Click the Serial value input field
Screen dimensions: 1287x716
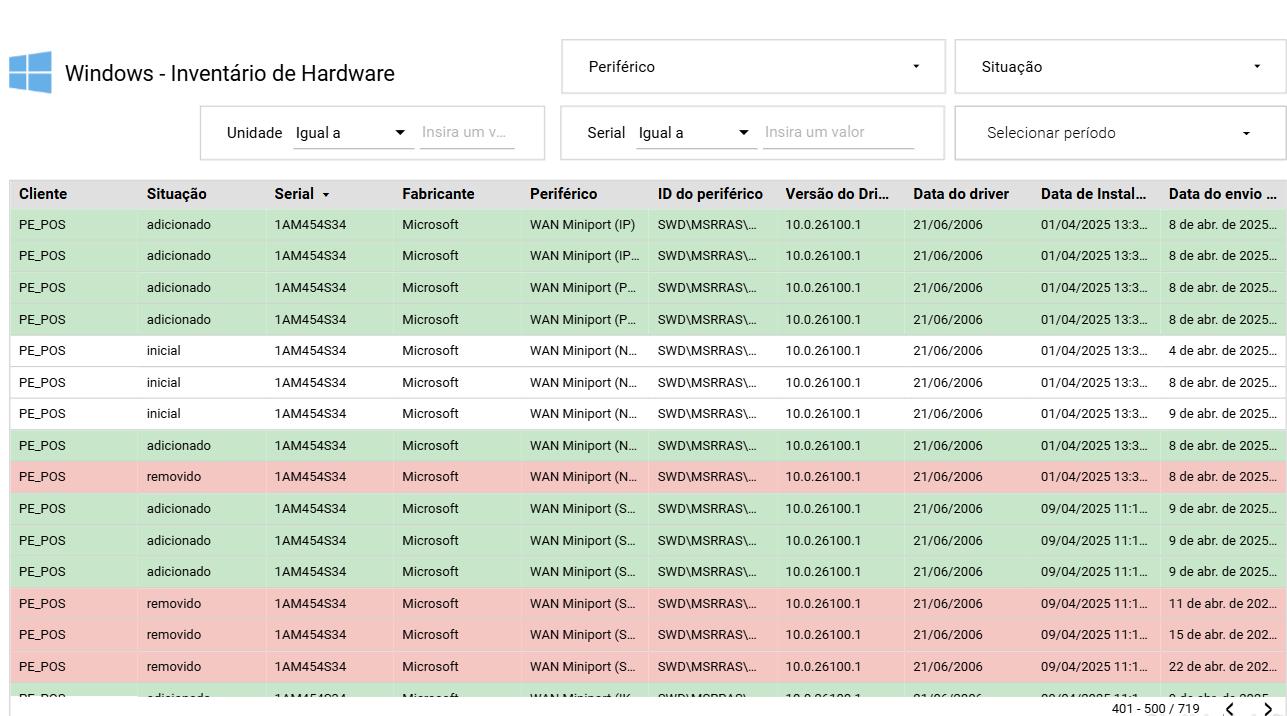838,132
